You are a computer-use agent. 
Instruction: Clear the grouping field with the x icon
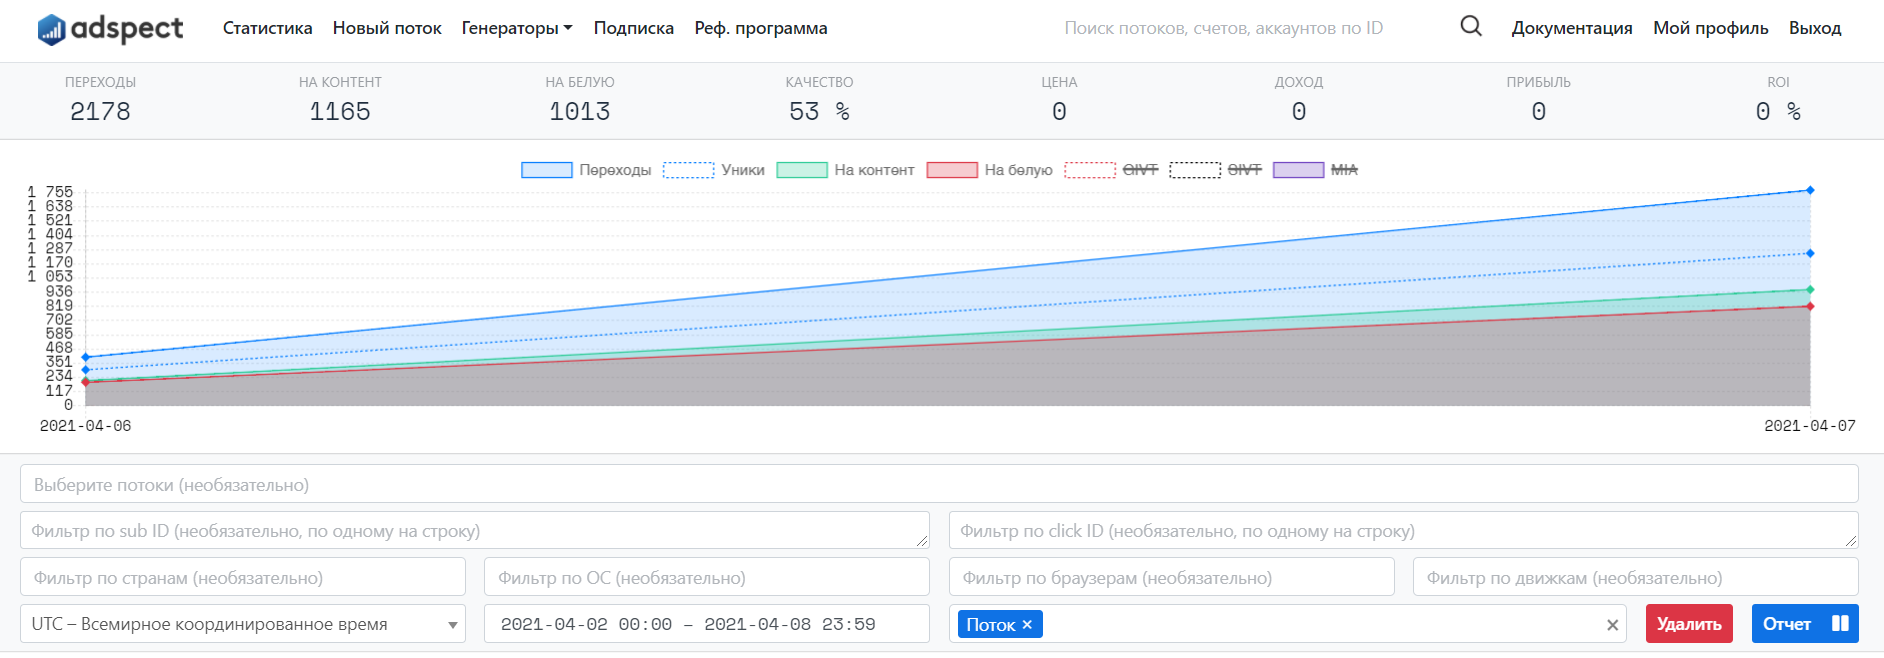(x=1612, y=625)
